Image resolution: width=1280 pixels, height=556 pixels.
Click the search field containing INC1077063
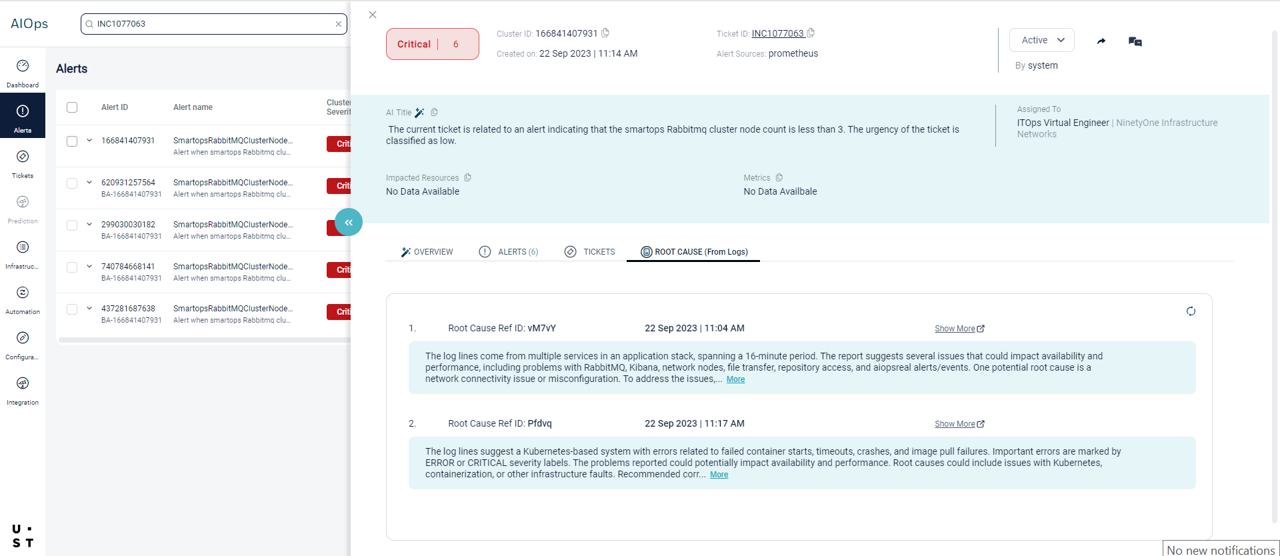tap(213, 24)
